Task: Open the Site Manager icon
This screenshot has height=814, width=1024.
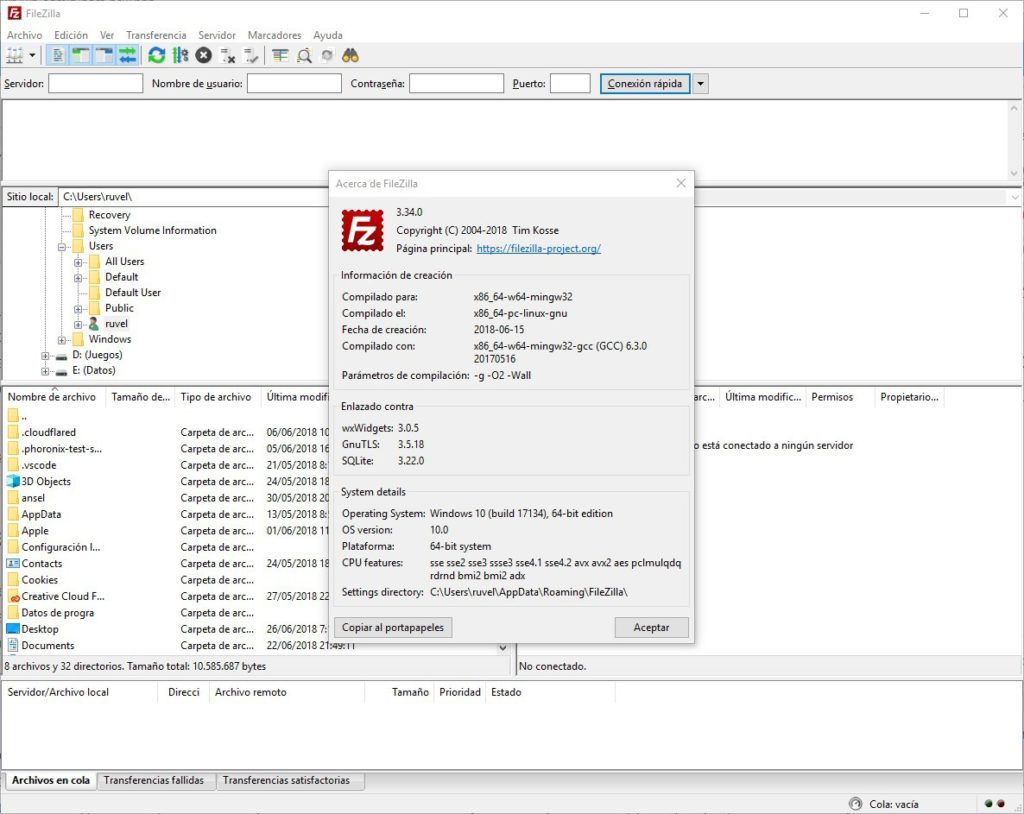Action: tap(14, 56)
